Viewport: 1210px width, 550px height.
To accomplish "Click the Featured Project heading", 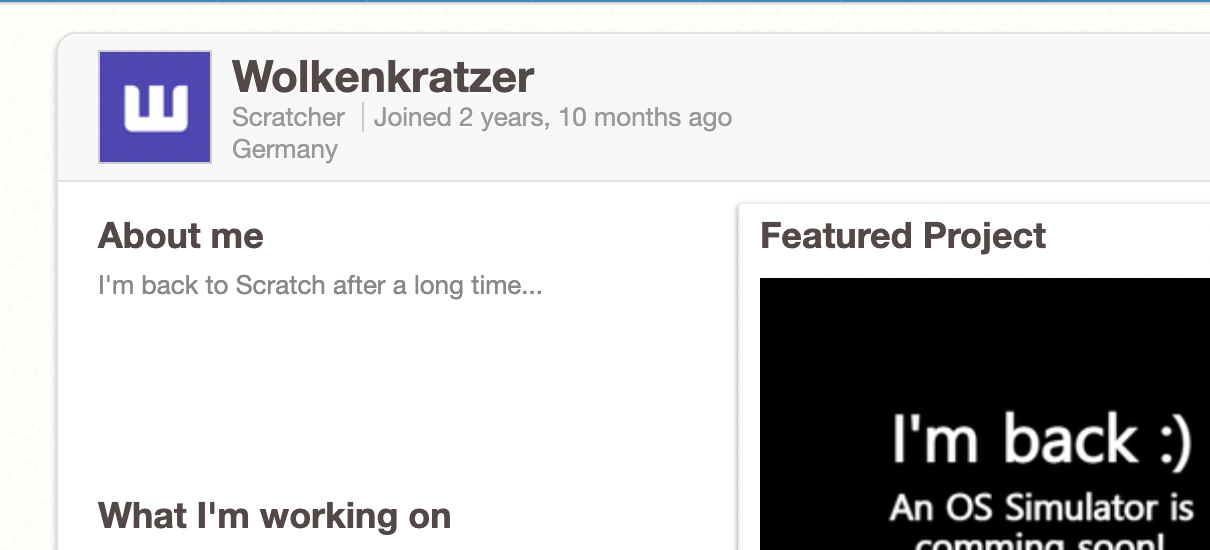I will click(x=903, y=236).
